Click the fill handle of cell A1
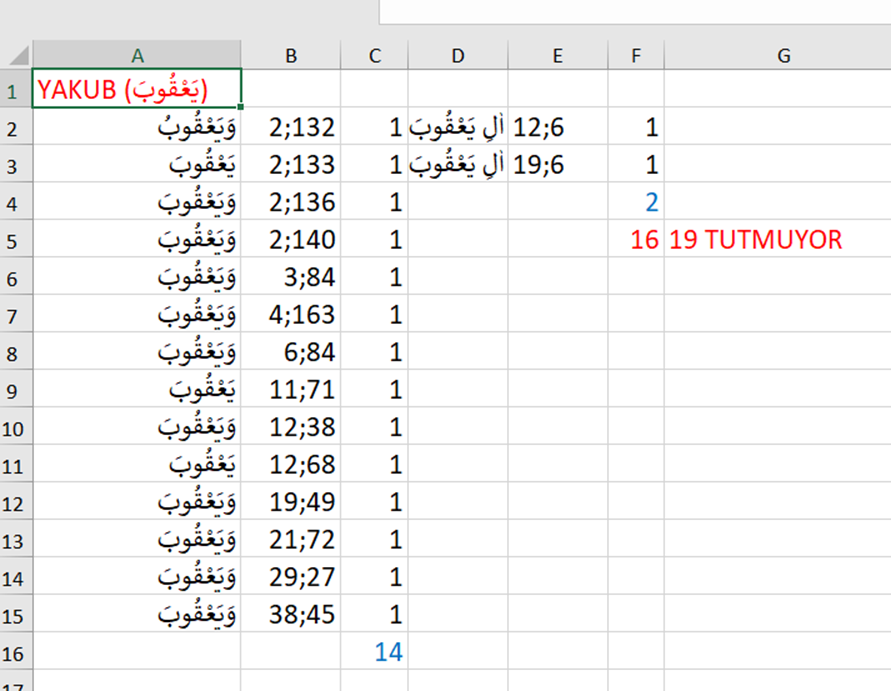 click(241, 106)
